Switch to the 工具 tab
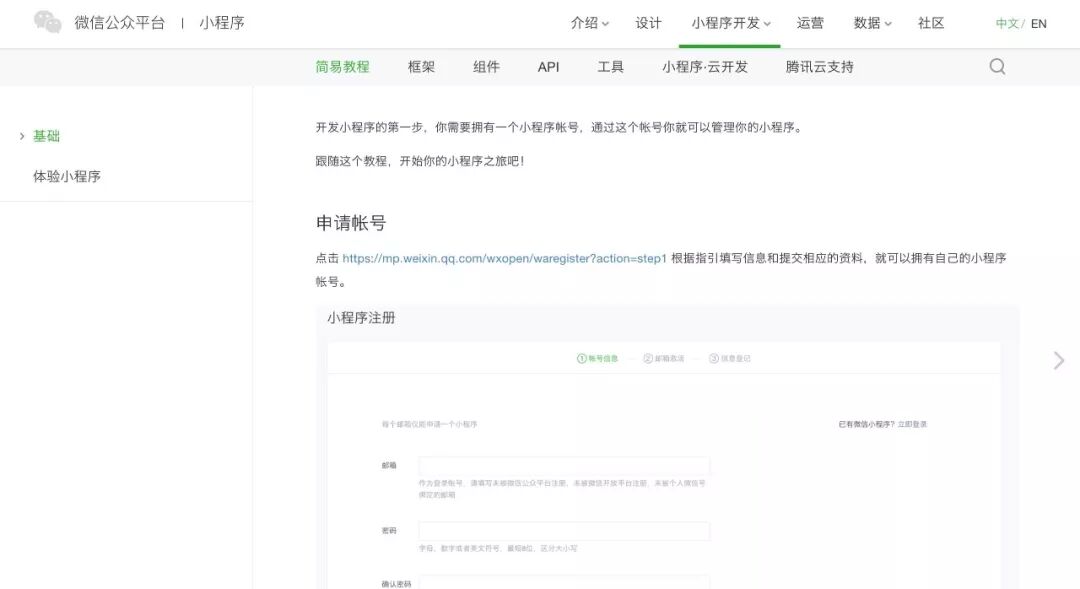This screenshot has height=589, width=1080. pos(610,67)
